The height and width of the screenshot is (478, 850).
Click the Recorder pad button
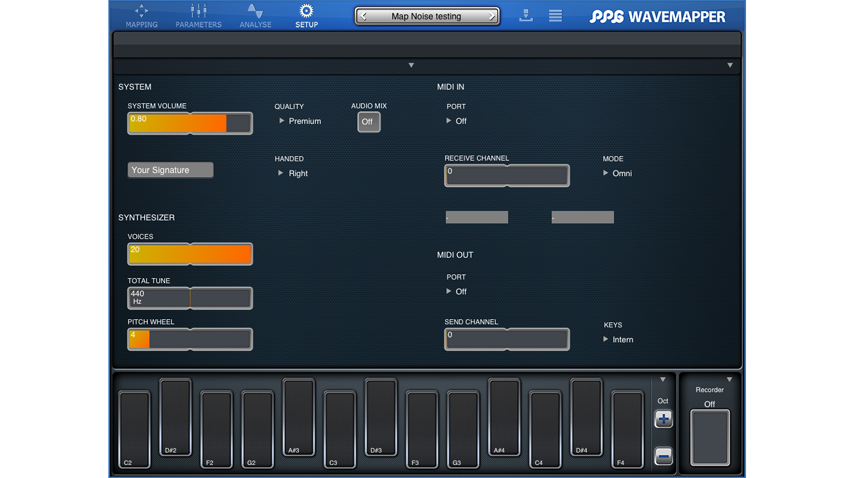pyautogui.click(x=710, y=438)
